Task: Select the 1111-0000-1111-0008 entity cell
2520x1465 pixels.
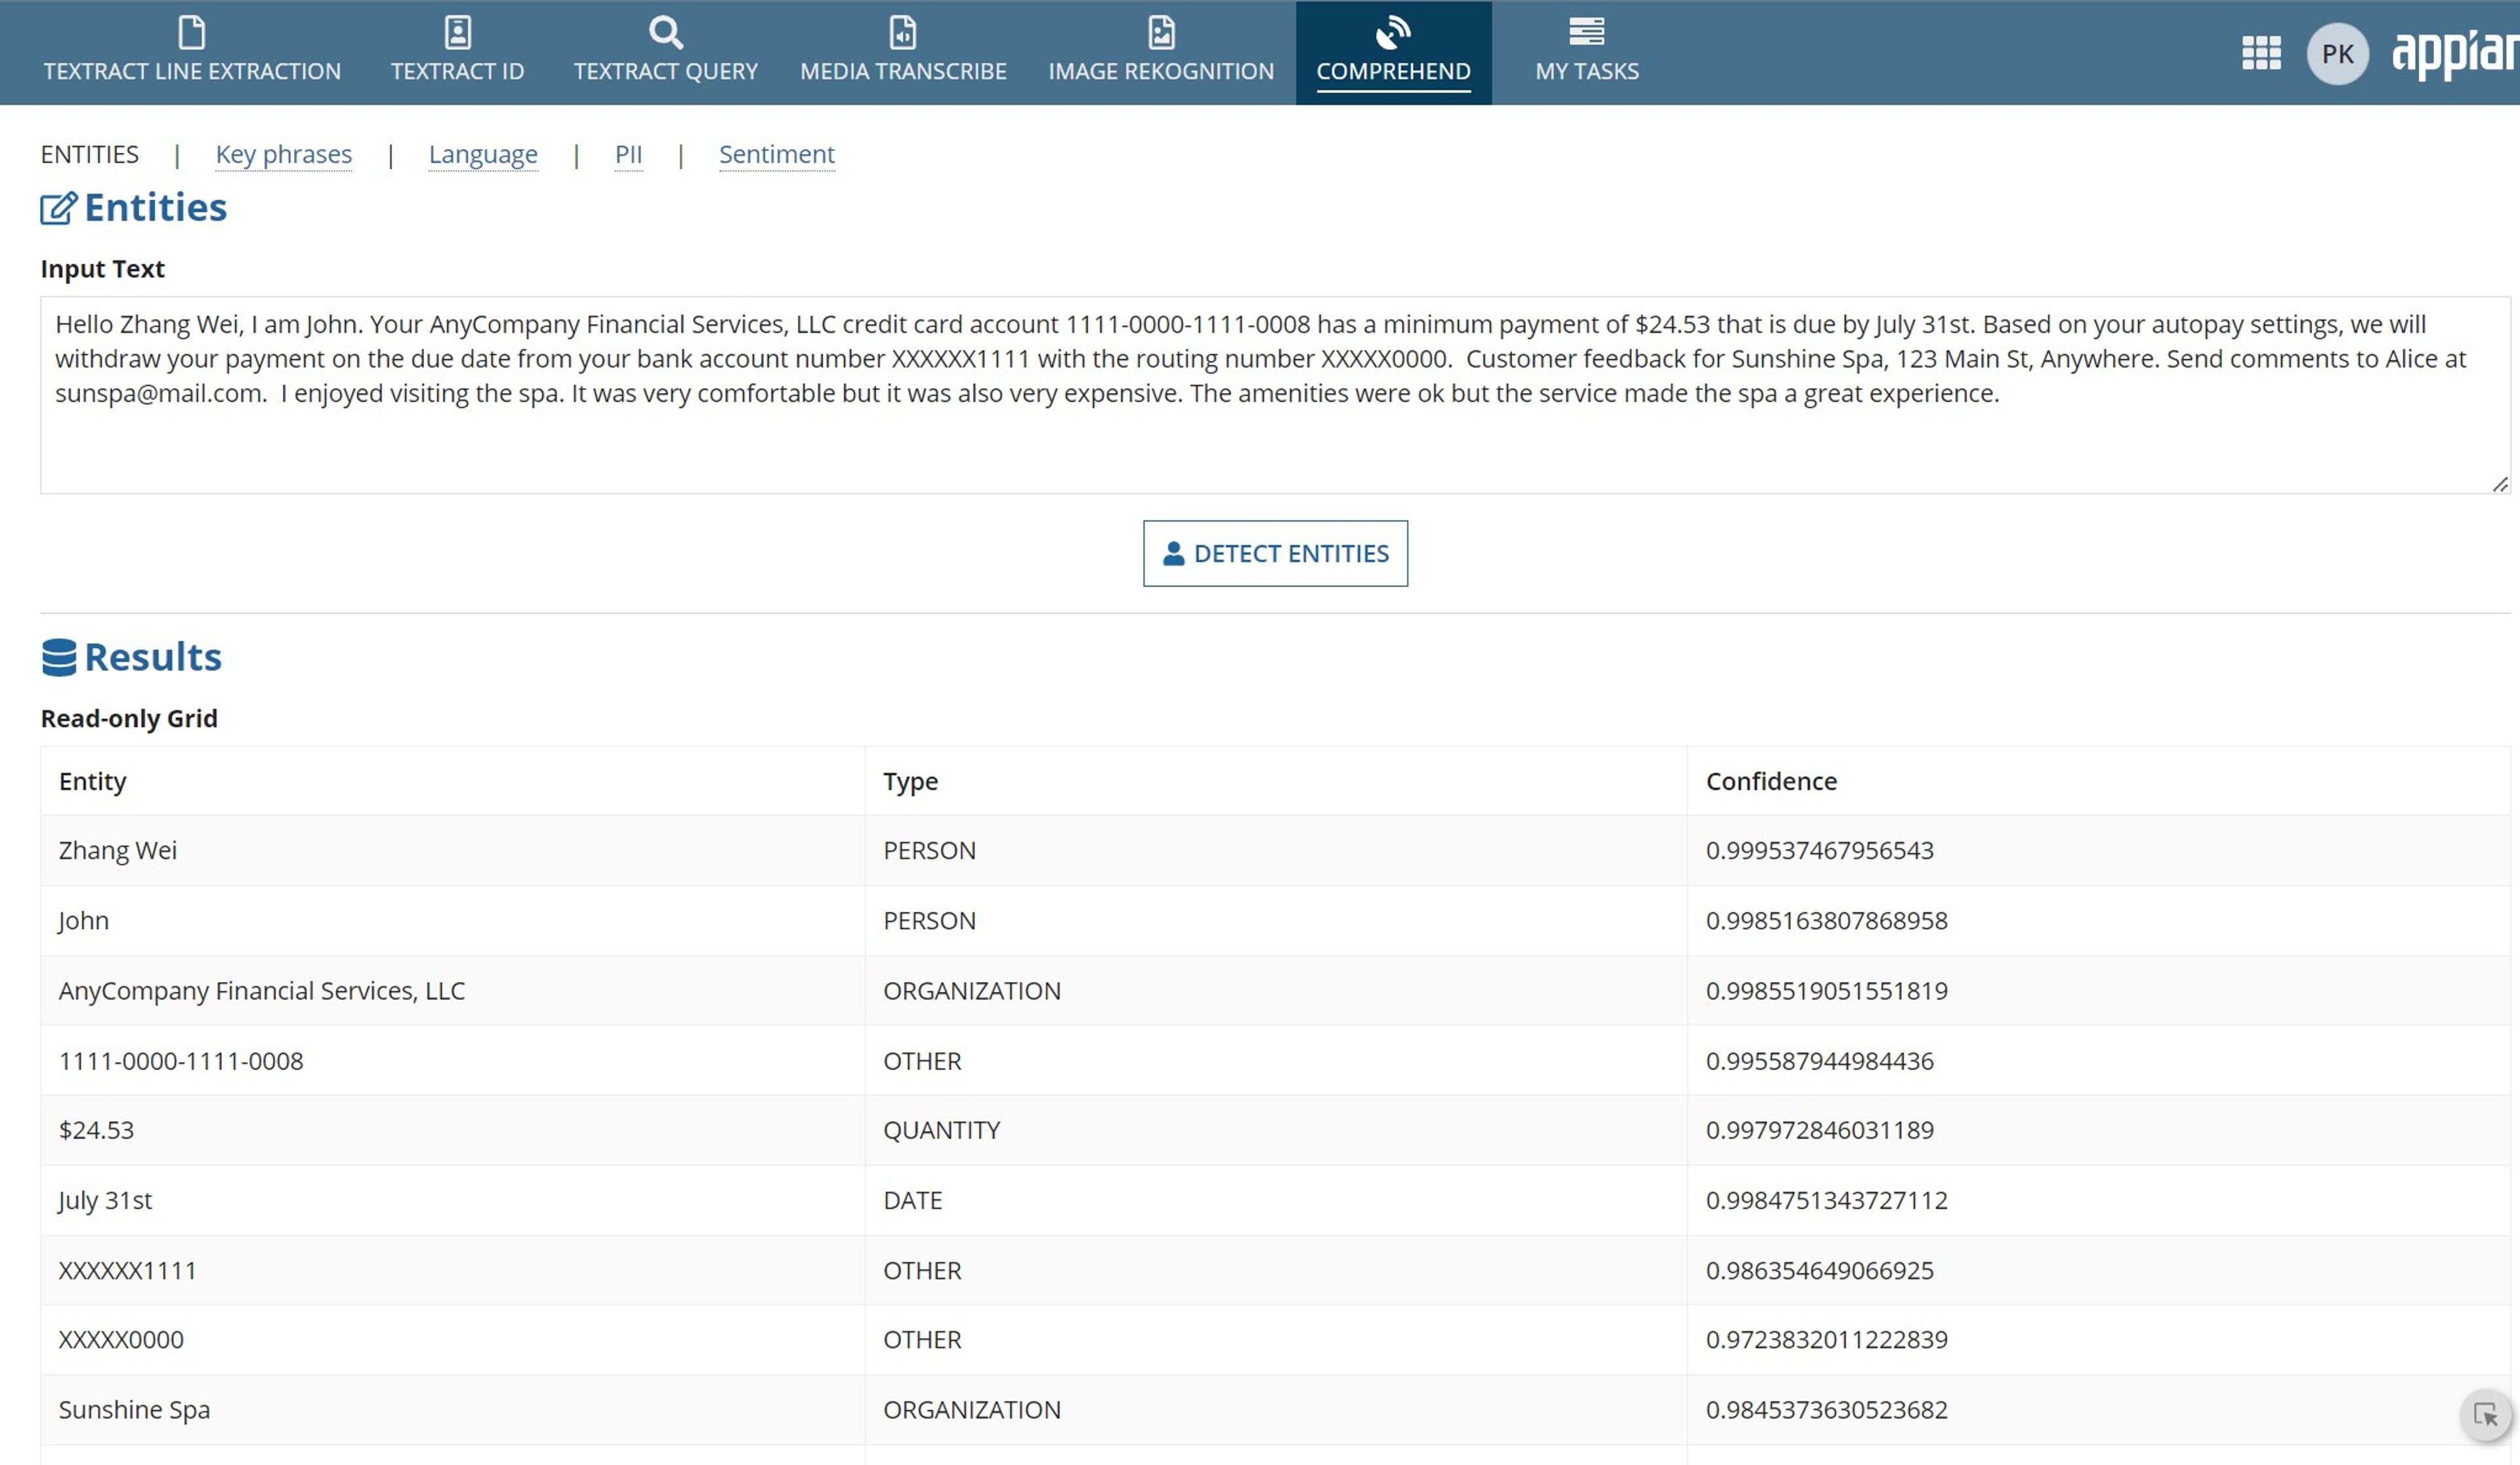Action: (452, 1060)
